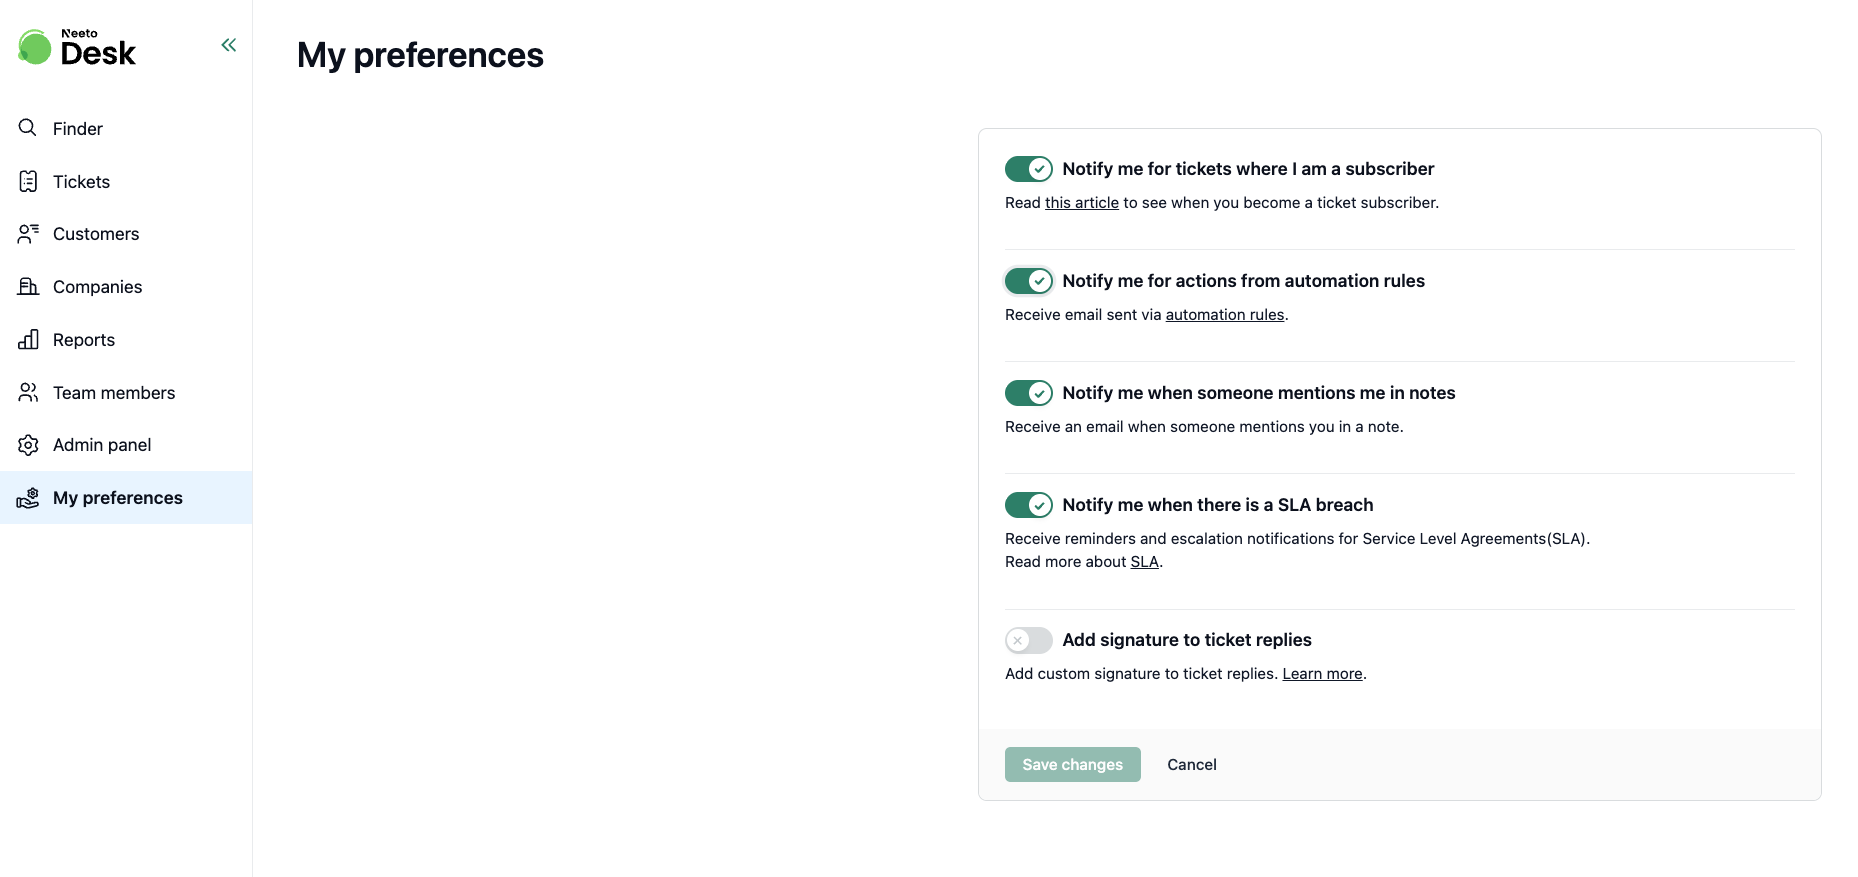Toggle off mentions in notes notification
Screen dimensions: 1858x877
click(1028, 393)
